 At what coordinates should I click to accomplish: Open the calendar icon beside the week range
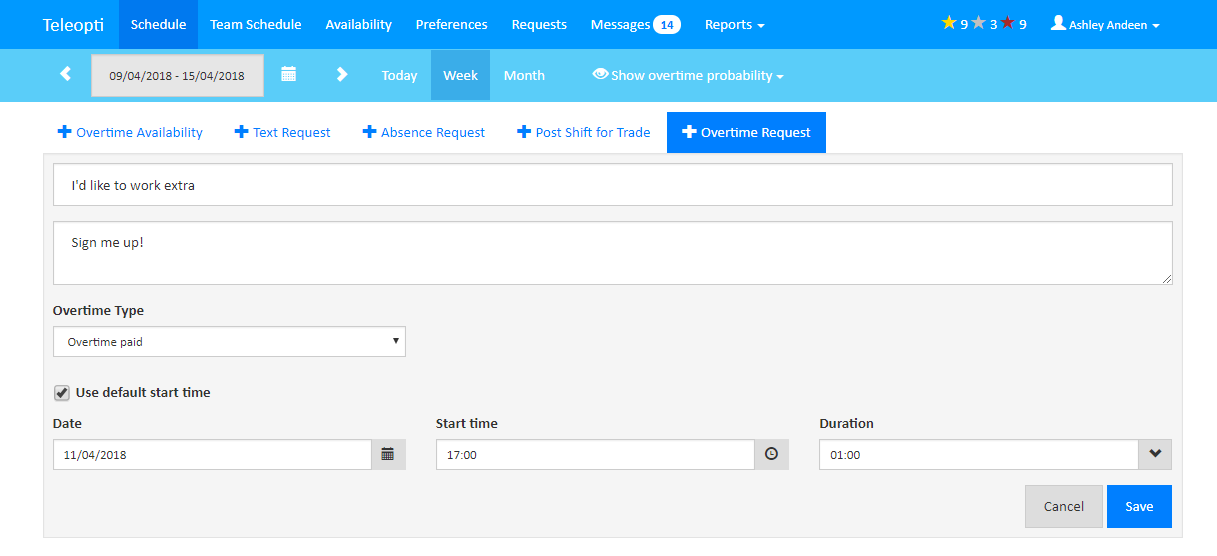(288, 74)
